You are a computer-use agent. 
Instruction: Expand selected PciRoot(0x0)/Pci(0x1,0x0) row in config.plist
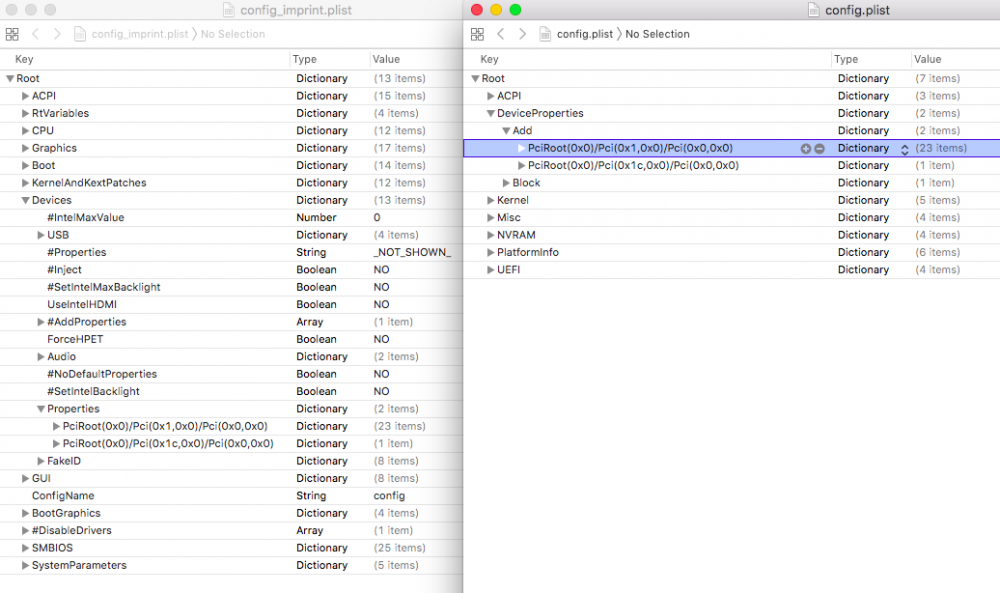(521, 148)
